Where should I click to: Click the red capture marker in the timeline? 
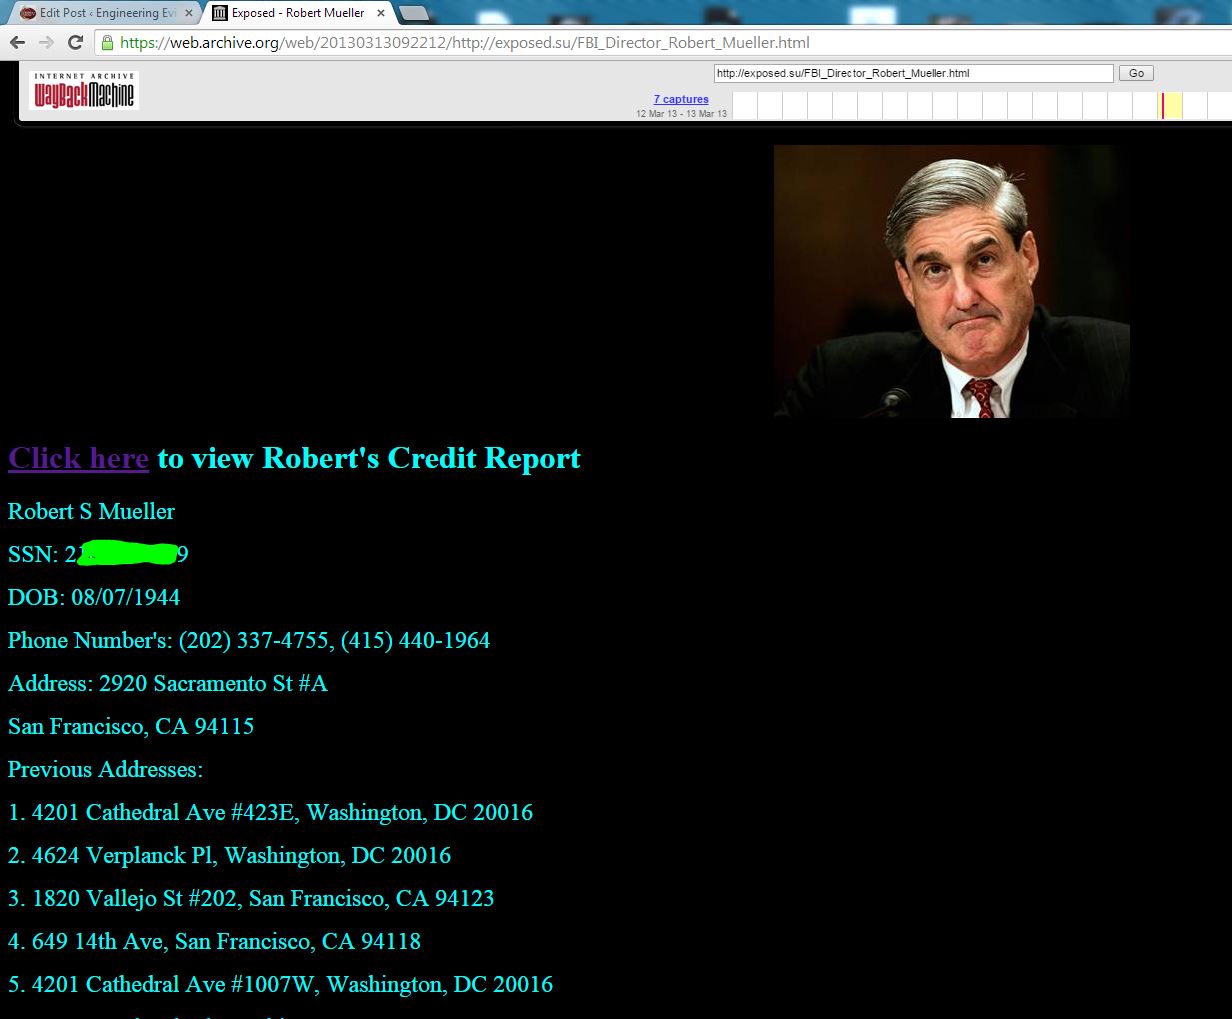click(1162, 105)
